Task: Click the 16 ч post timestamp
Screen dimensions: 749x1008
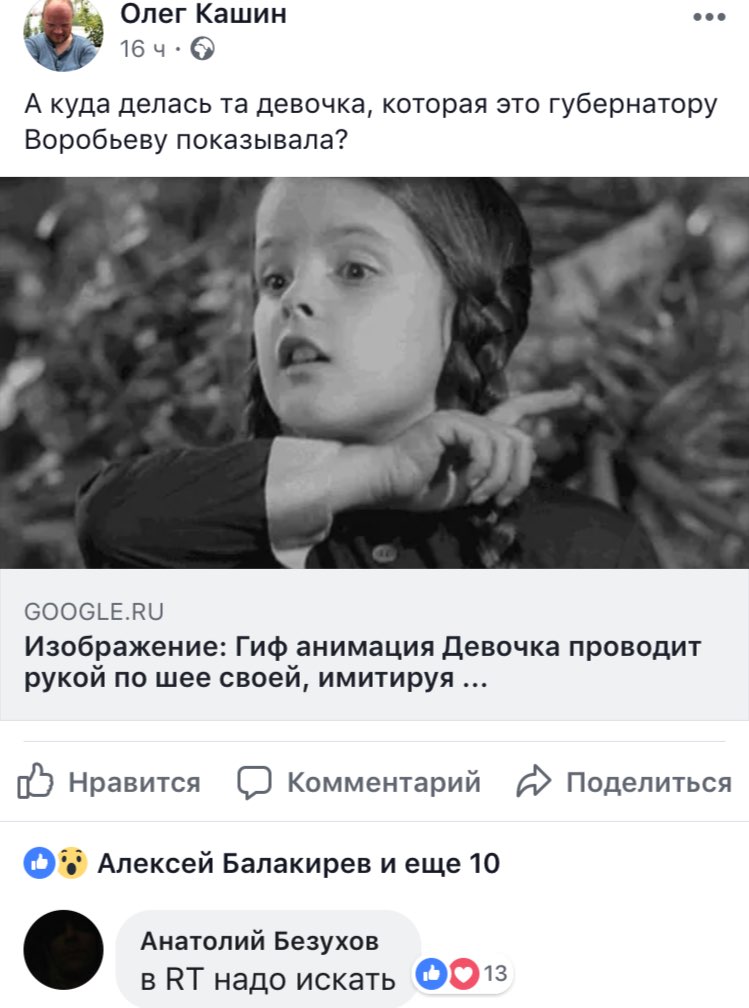Action: click(142, 49)
